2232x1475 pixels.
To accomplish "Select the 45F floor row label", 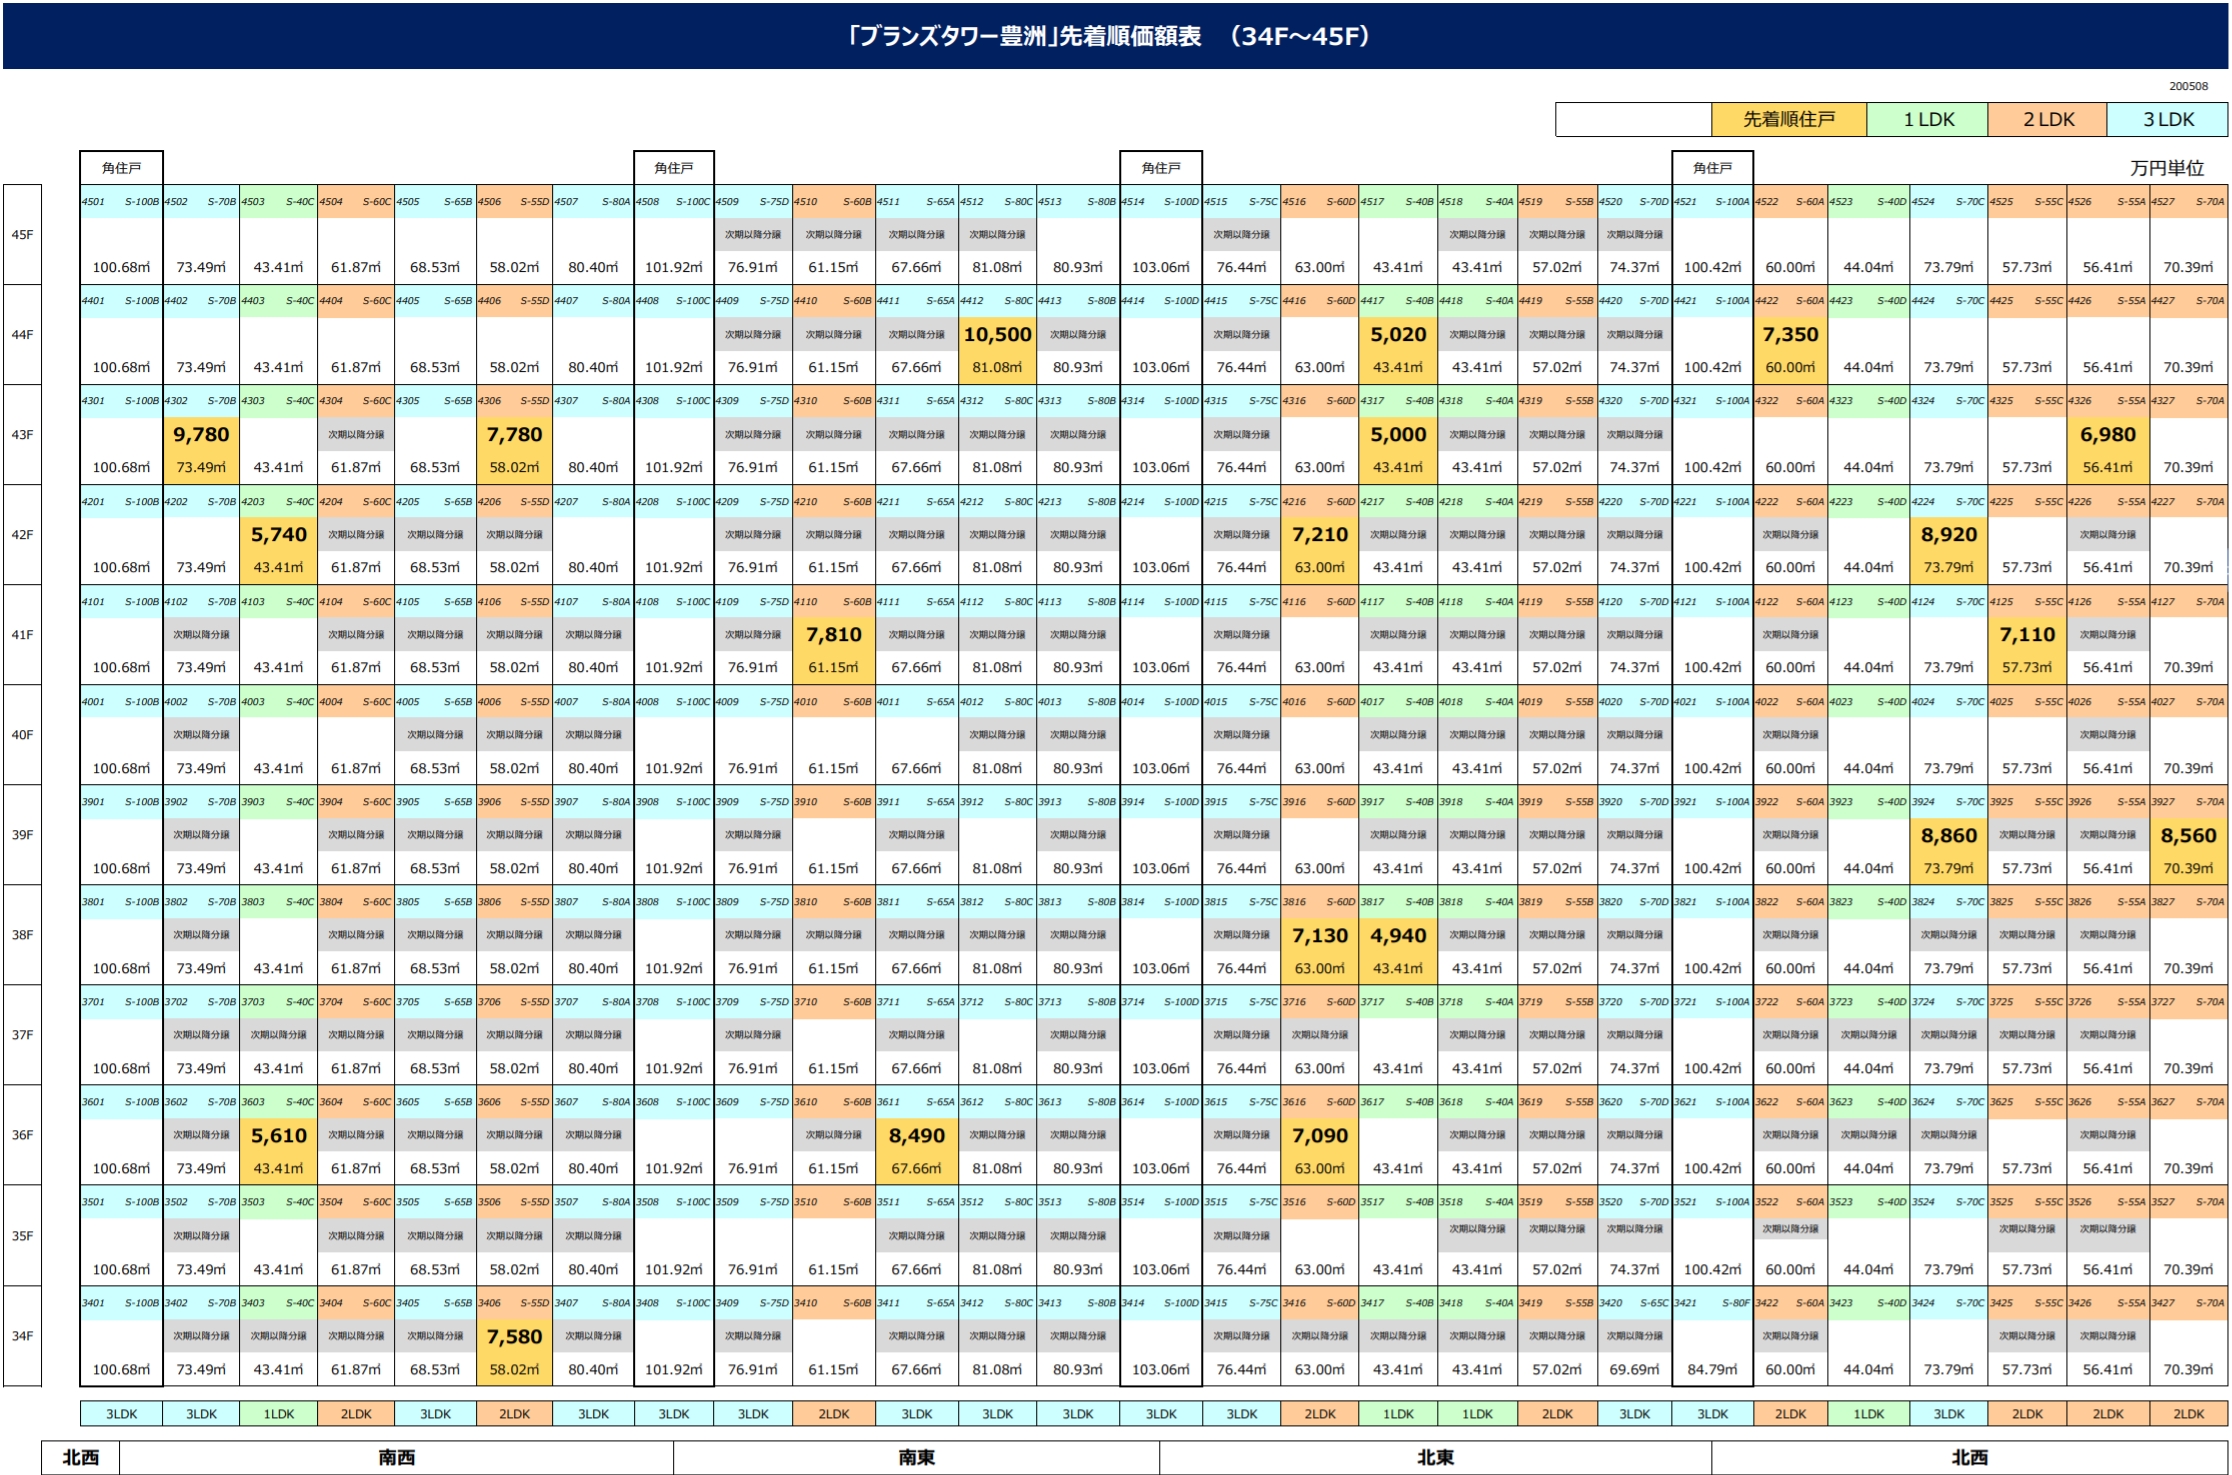I will coord(22,235).
